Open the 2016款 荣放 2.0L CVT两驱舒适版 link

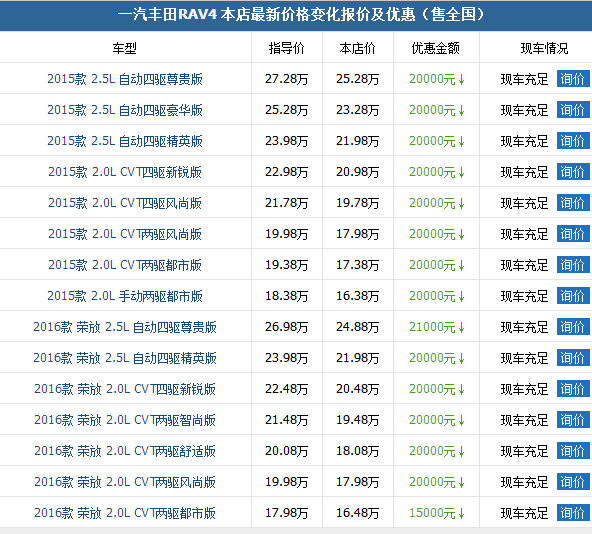(x=125, y=451)
